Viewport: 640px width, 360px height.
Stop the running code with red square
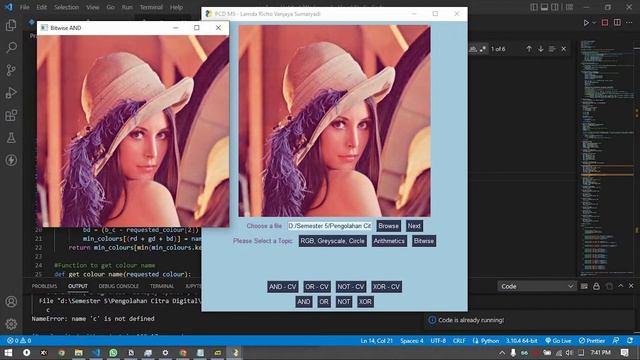coord(605,23)
